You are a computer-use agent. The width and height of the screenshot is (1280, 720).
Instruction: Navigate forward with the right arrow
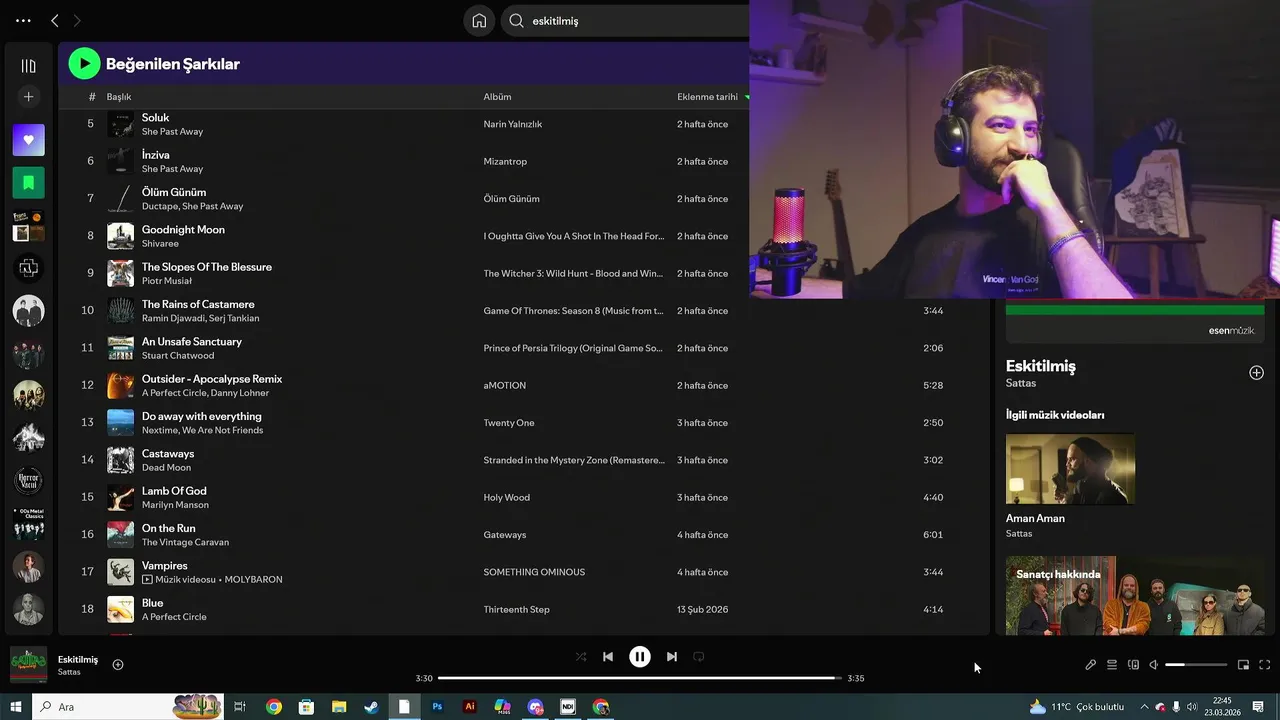(x=77, y=20)
